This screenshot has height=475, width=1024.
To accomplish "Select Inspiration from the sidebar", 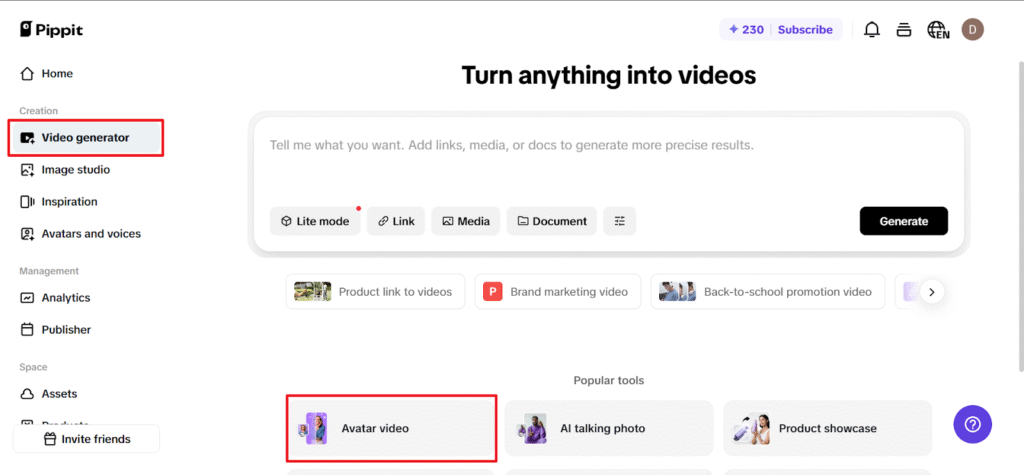I will coord(69,202).
